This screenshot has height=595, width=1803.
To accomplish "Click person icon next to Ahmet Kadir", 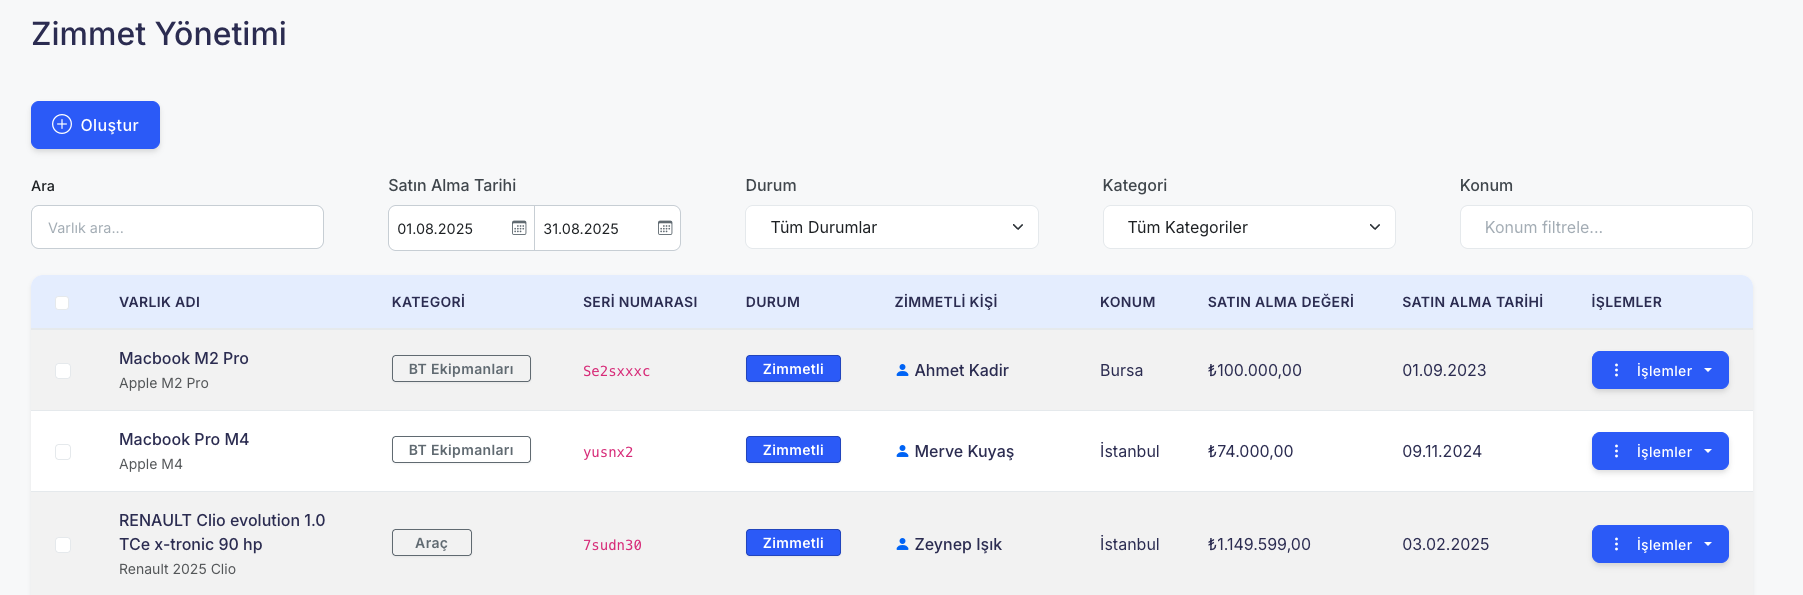I will (x=902, y=370).
